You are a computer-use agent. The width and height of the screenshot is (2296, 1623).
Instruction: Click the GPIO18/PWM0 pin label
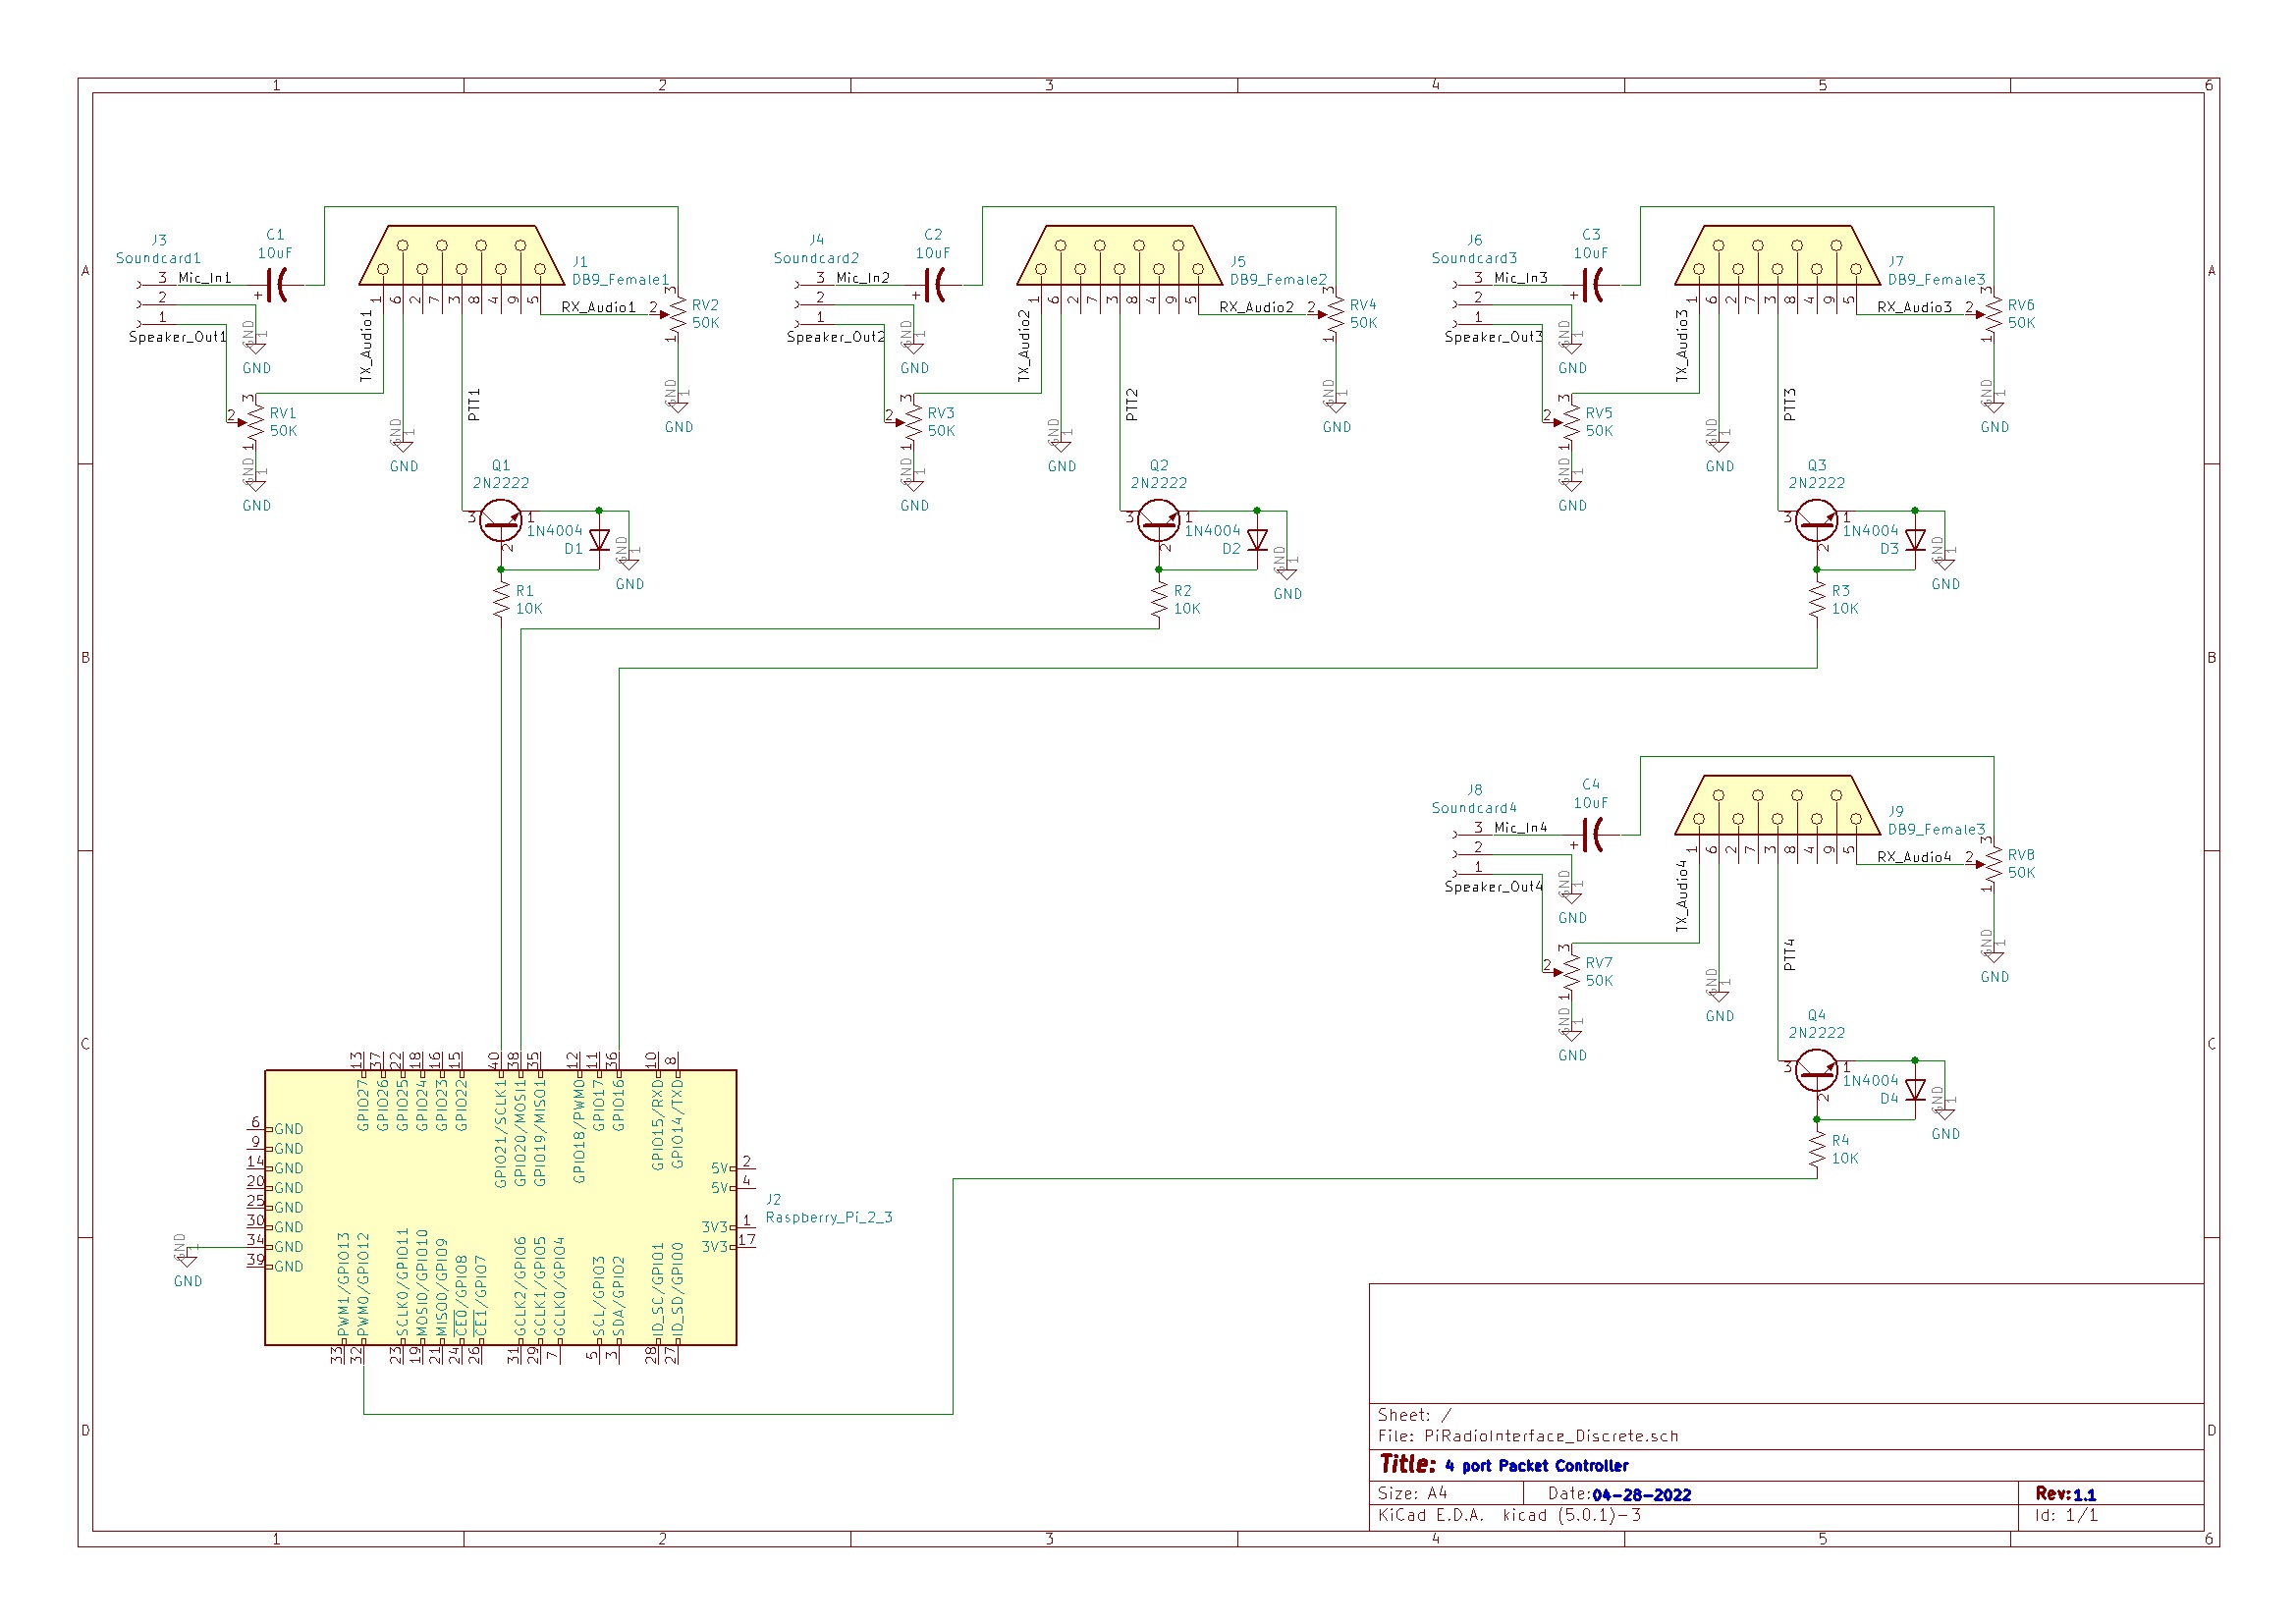(x=579, y=1130)
